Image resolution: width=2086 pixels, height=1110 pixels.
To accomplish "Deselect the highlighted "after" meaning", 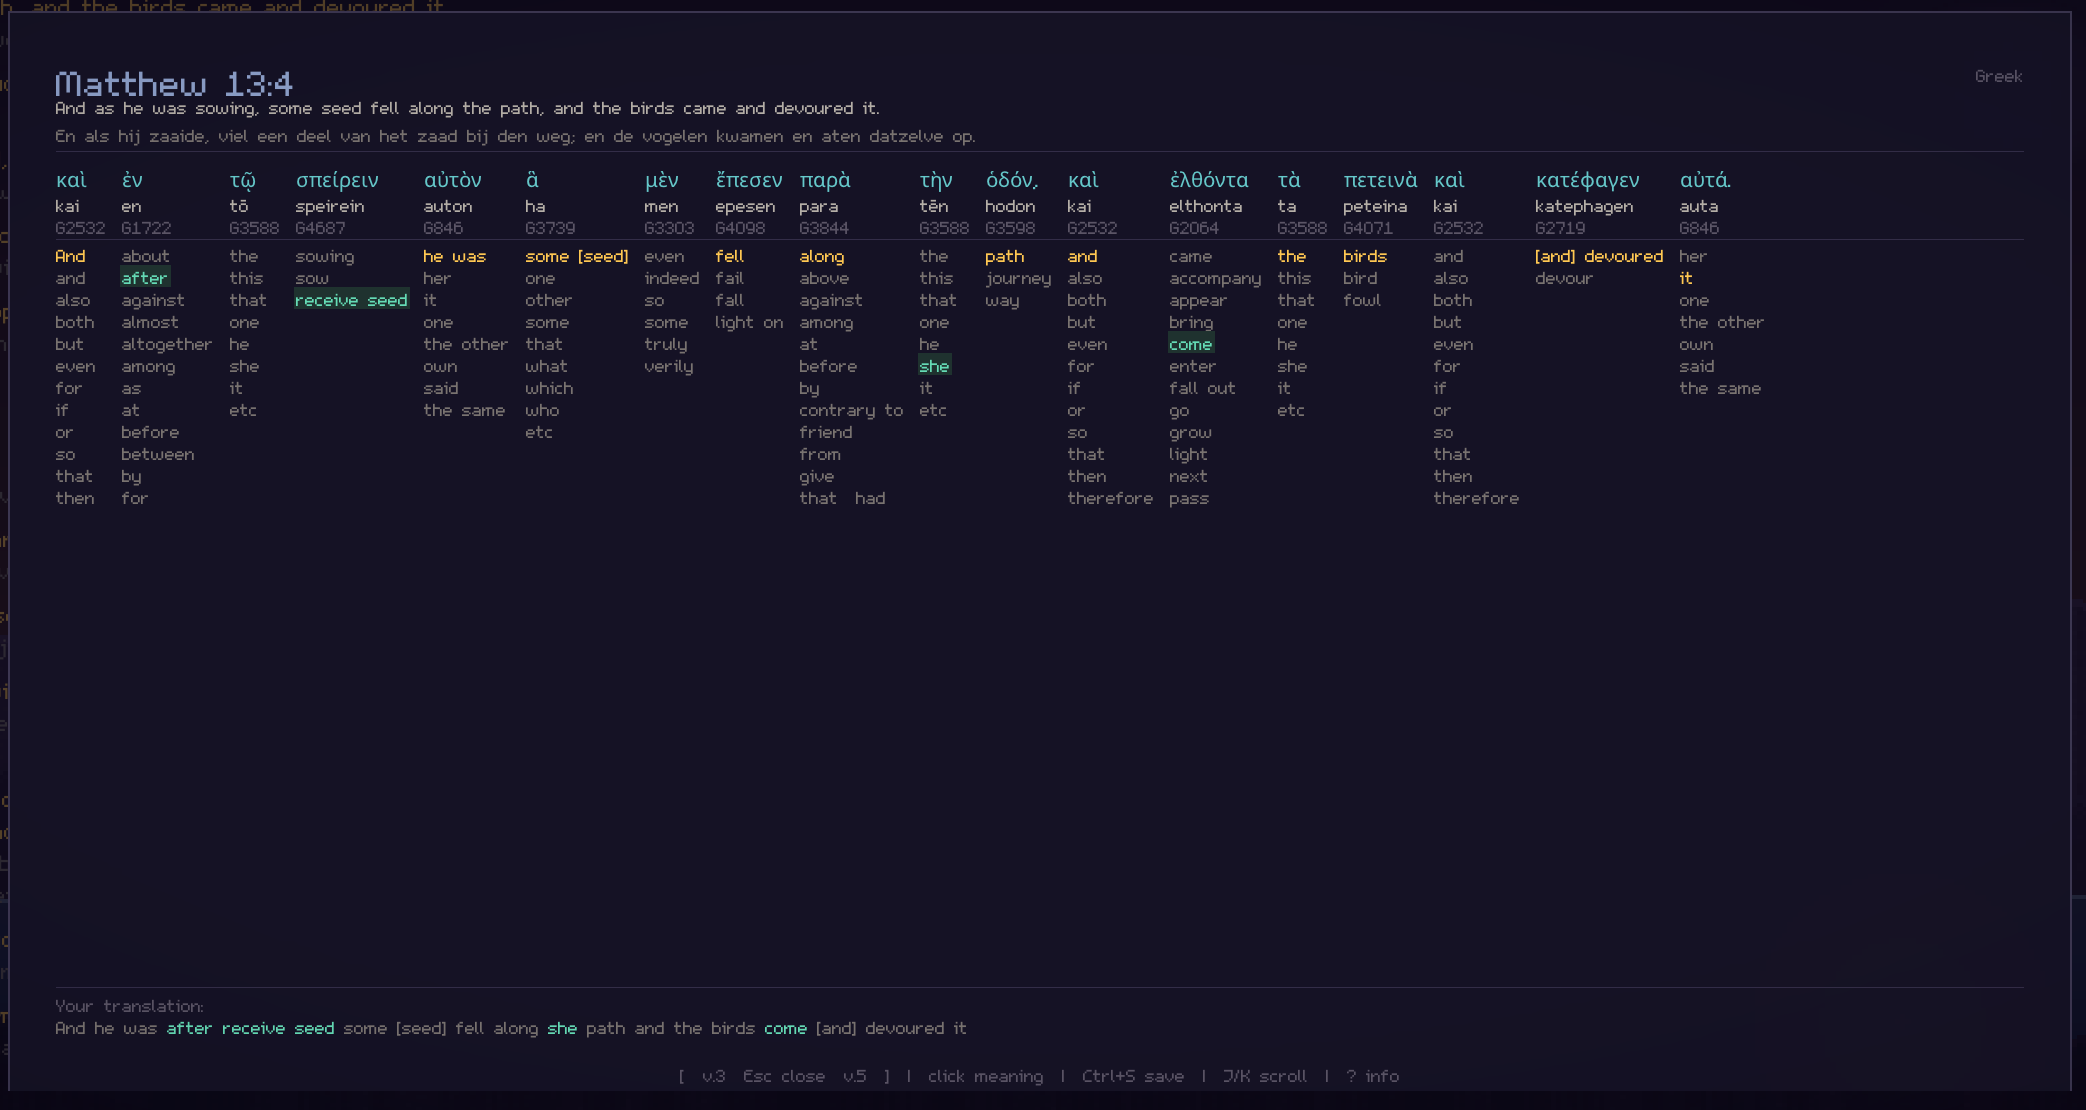I will [144, 278].
